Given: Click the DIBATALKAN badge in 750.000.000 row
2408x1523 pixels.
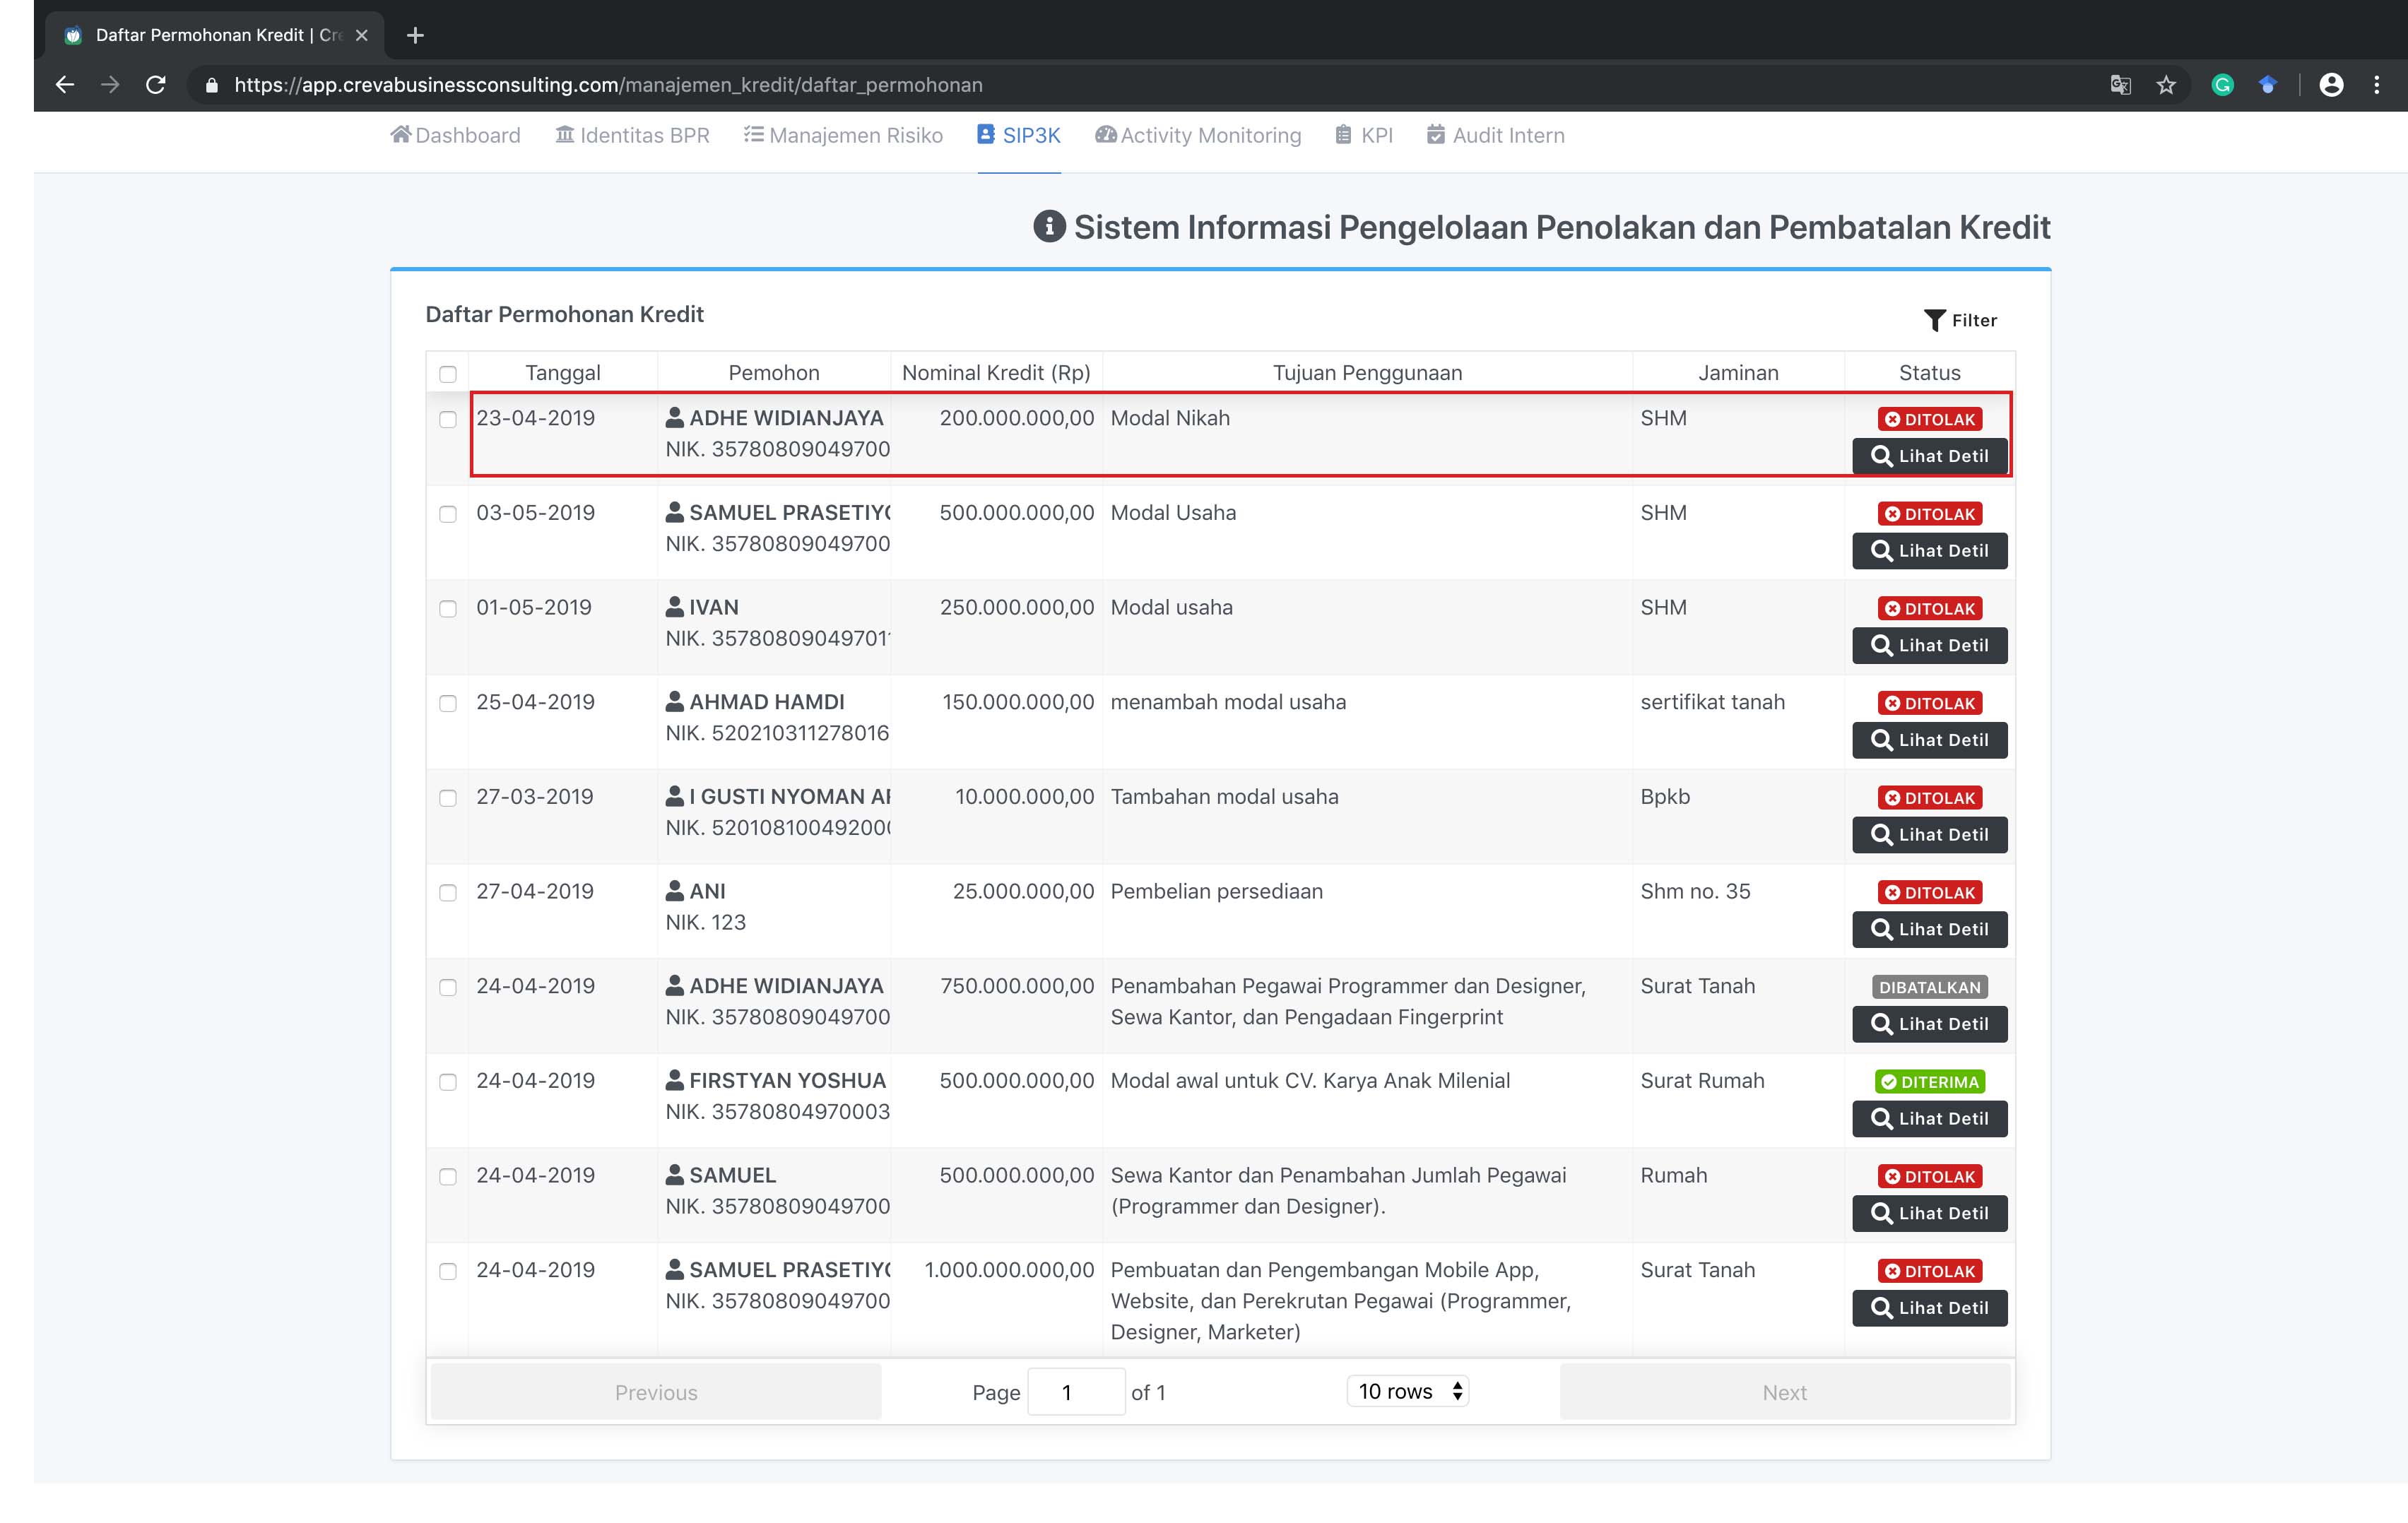Looking at the screenshot, I should tap(1929, 987).
